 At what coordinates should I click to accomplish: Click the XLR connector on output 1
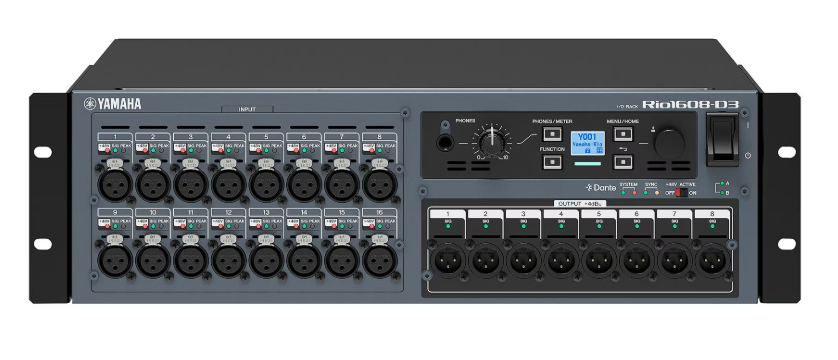(x=448, y=261)
